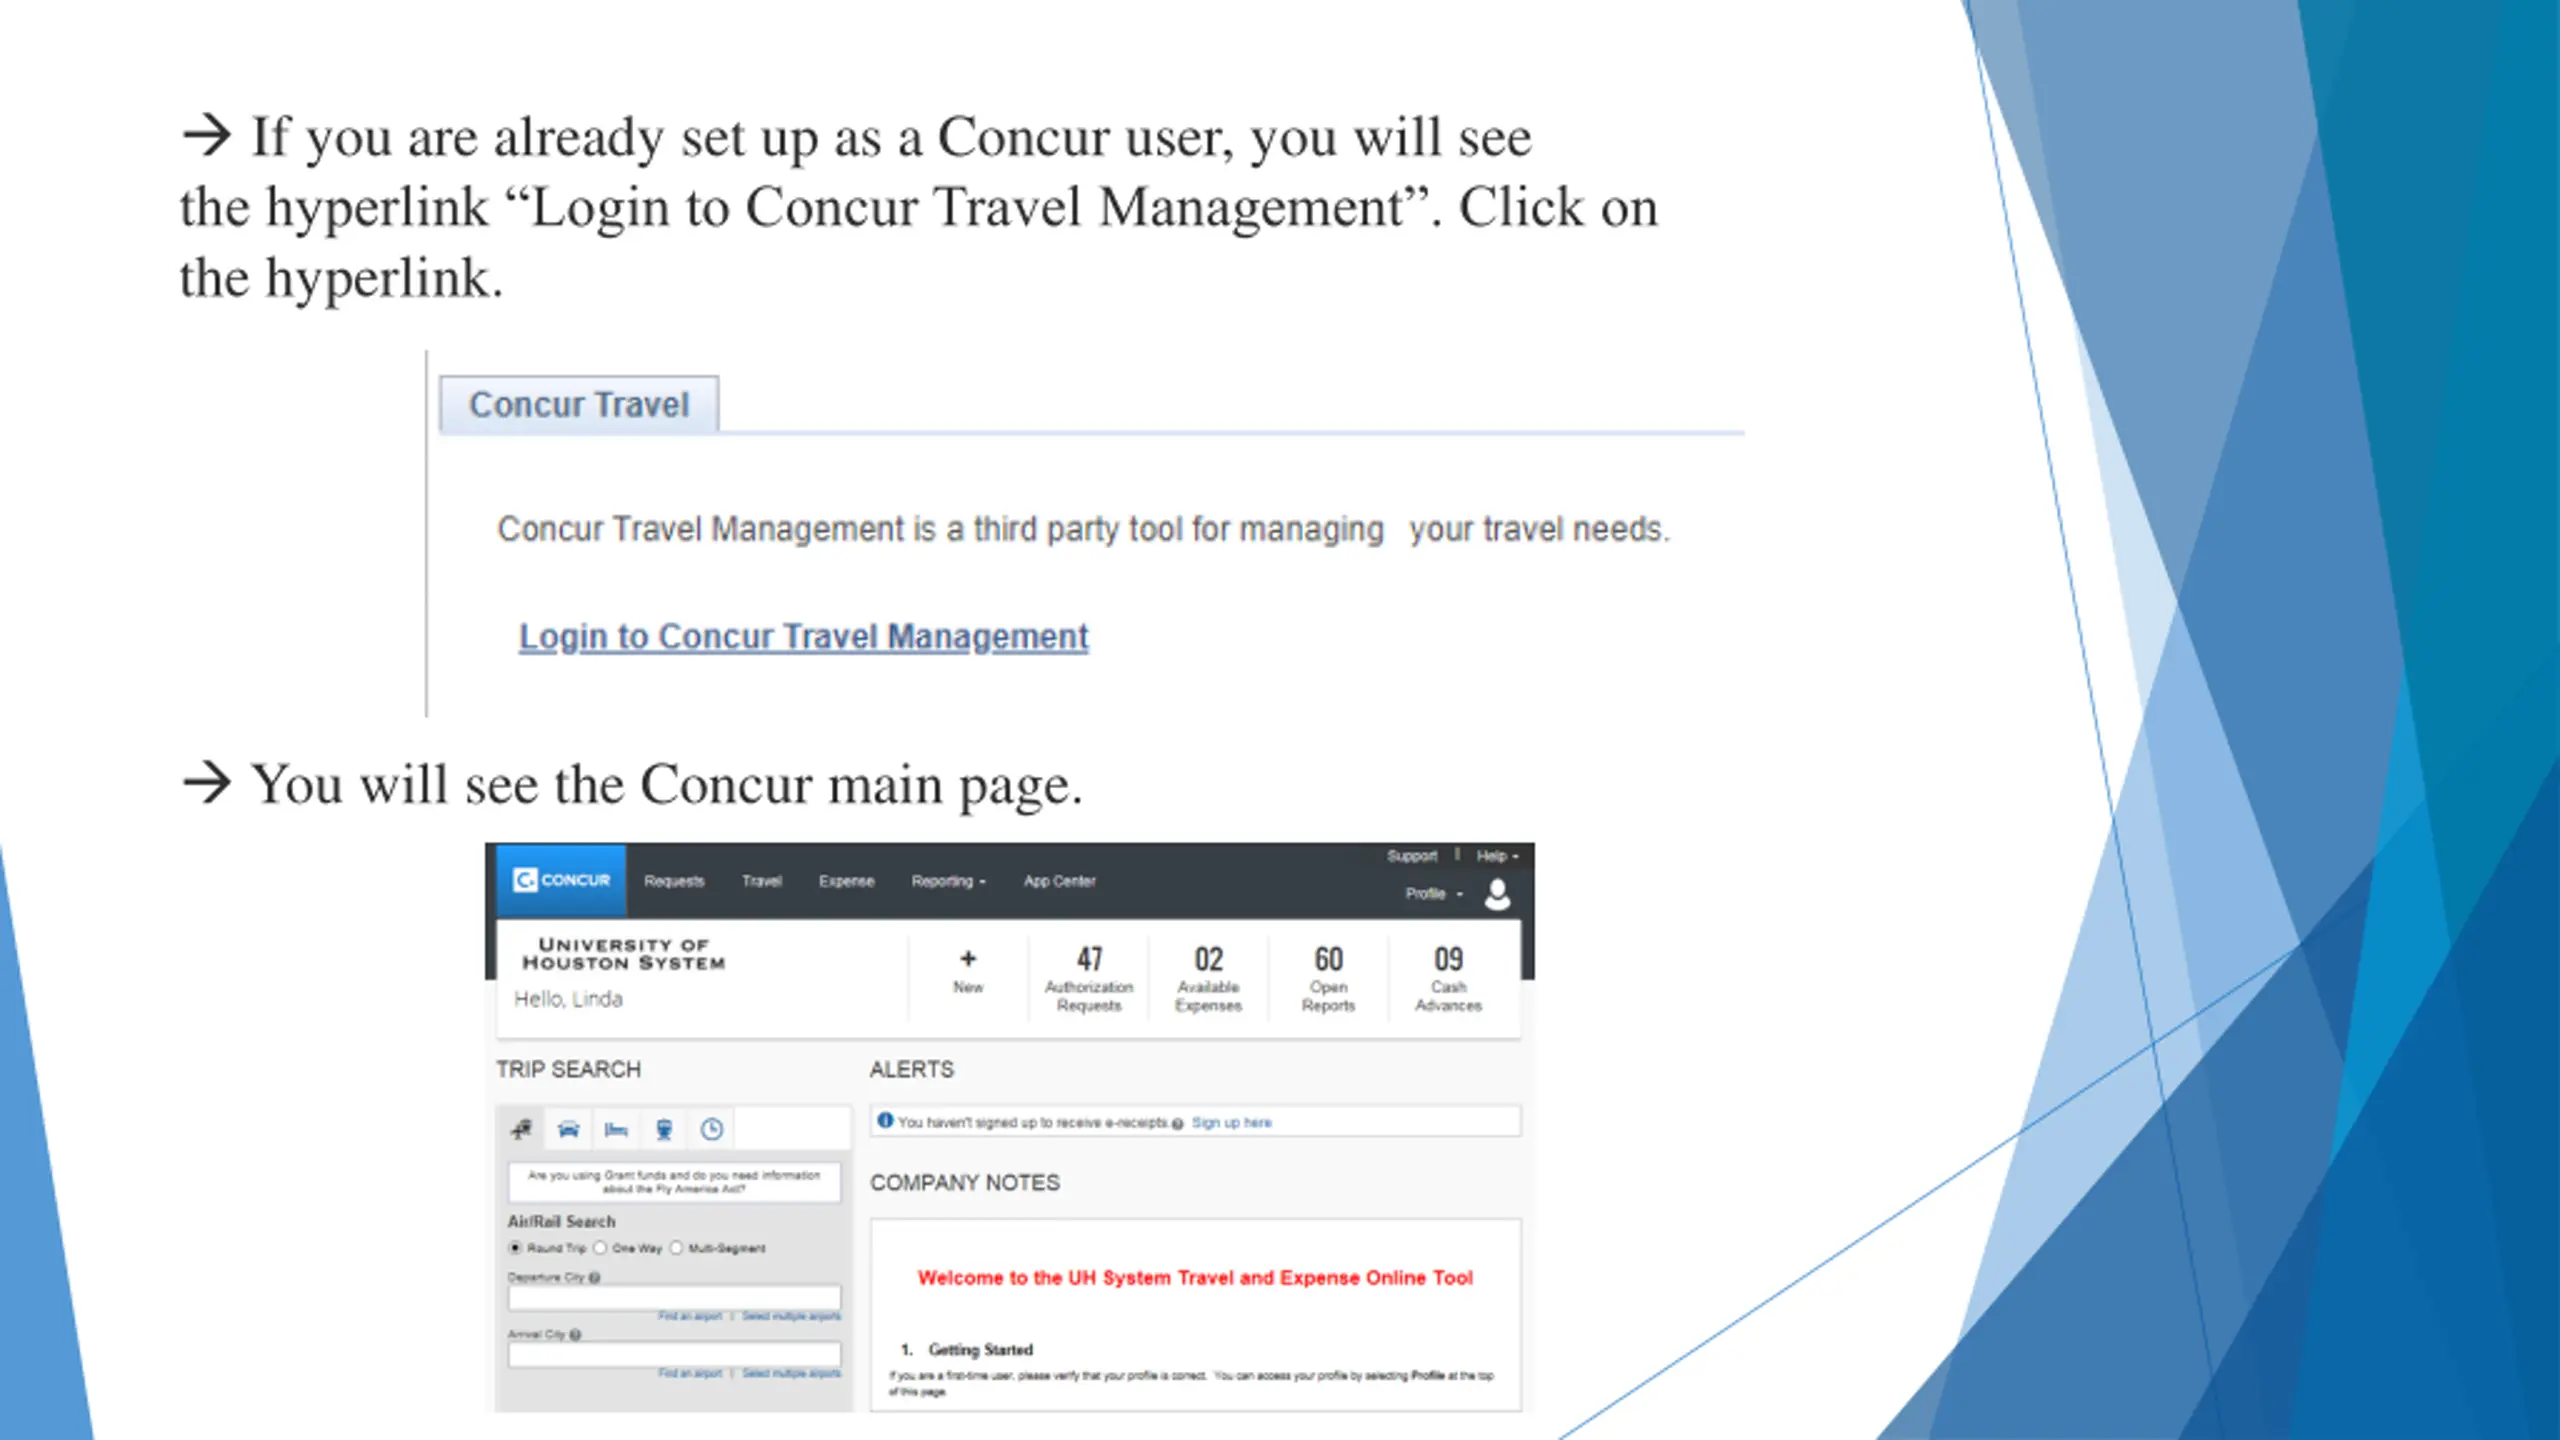Screen dimensions: 2560x1440
Task: Expand the Profile dropdown
Action: [x=1434, y=894]
